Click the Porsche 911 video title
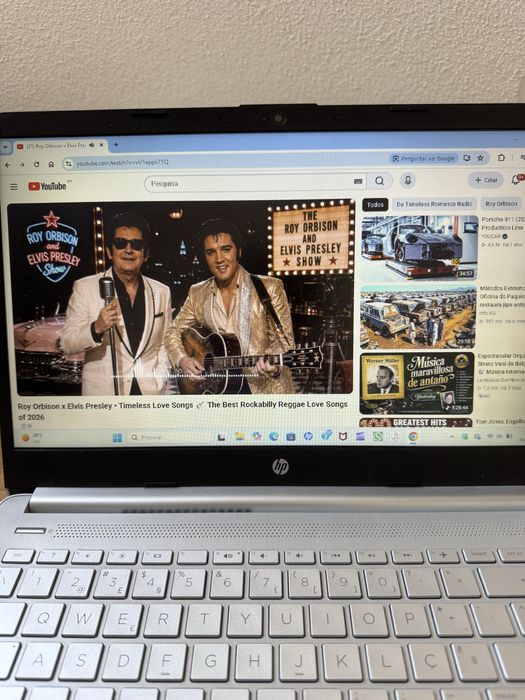 (x=503, y=223)
